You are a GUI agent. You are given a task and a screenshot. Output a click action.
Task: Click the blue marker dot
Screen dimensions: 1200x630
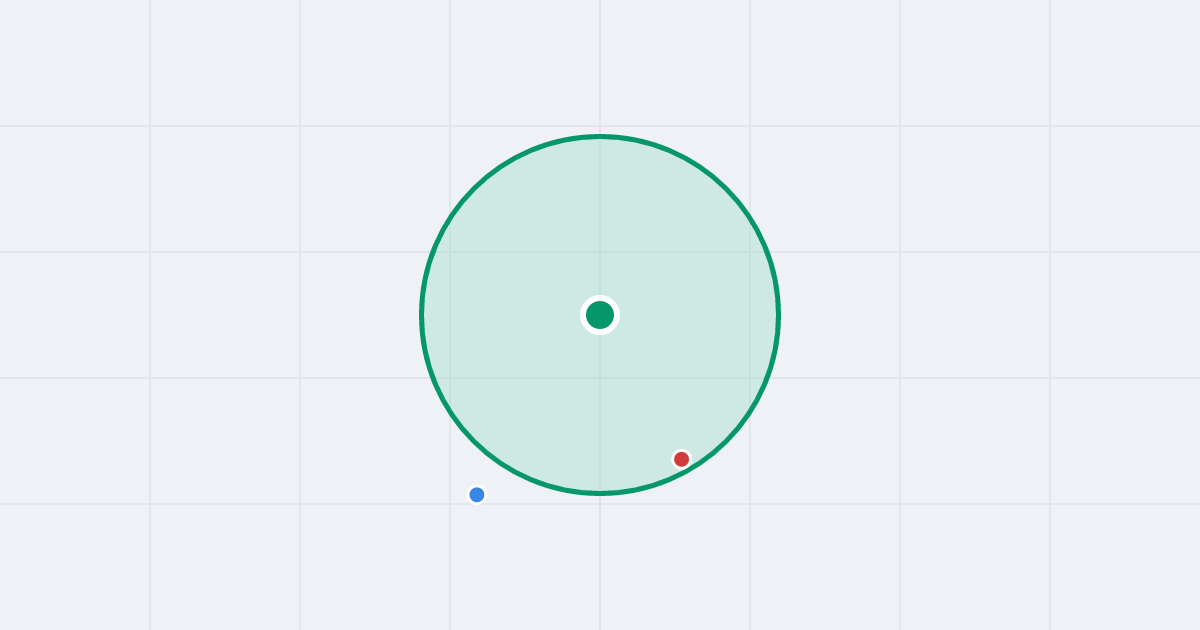(x=477, y=495)
